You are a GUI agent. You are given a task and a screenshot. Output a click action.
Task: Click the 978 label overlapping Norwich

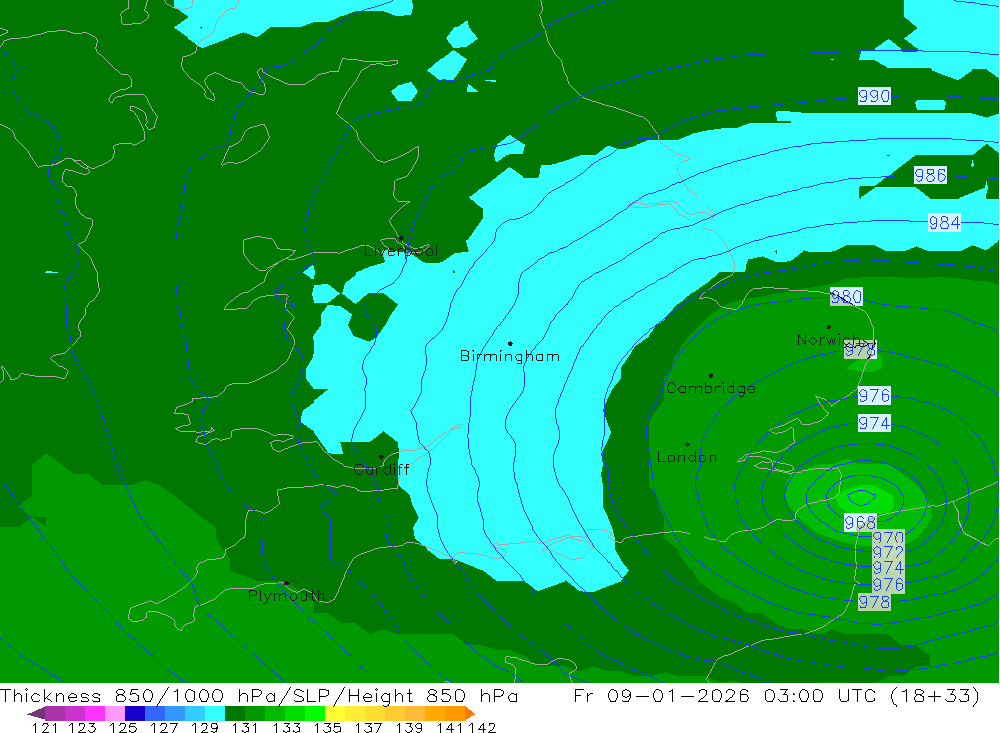(x=860, y=350)
